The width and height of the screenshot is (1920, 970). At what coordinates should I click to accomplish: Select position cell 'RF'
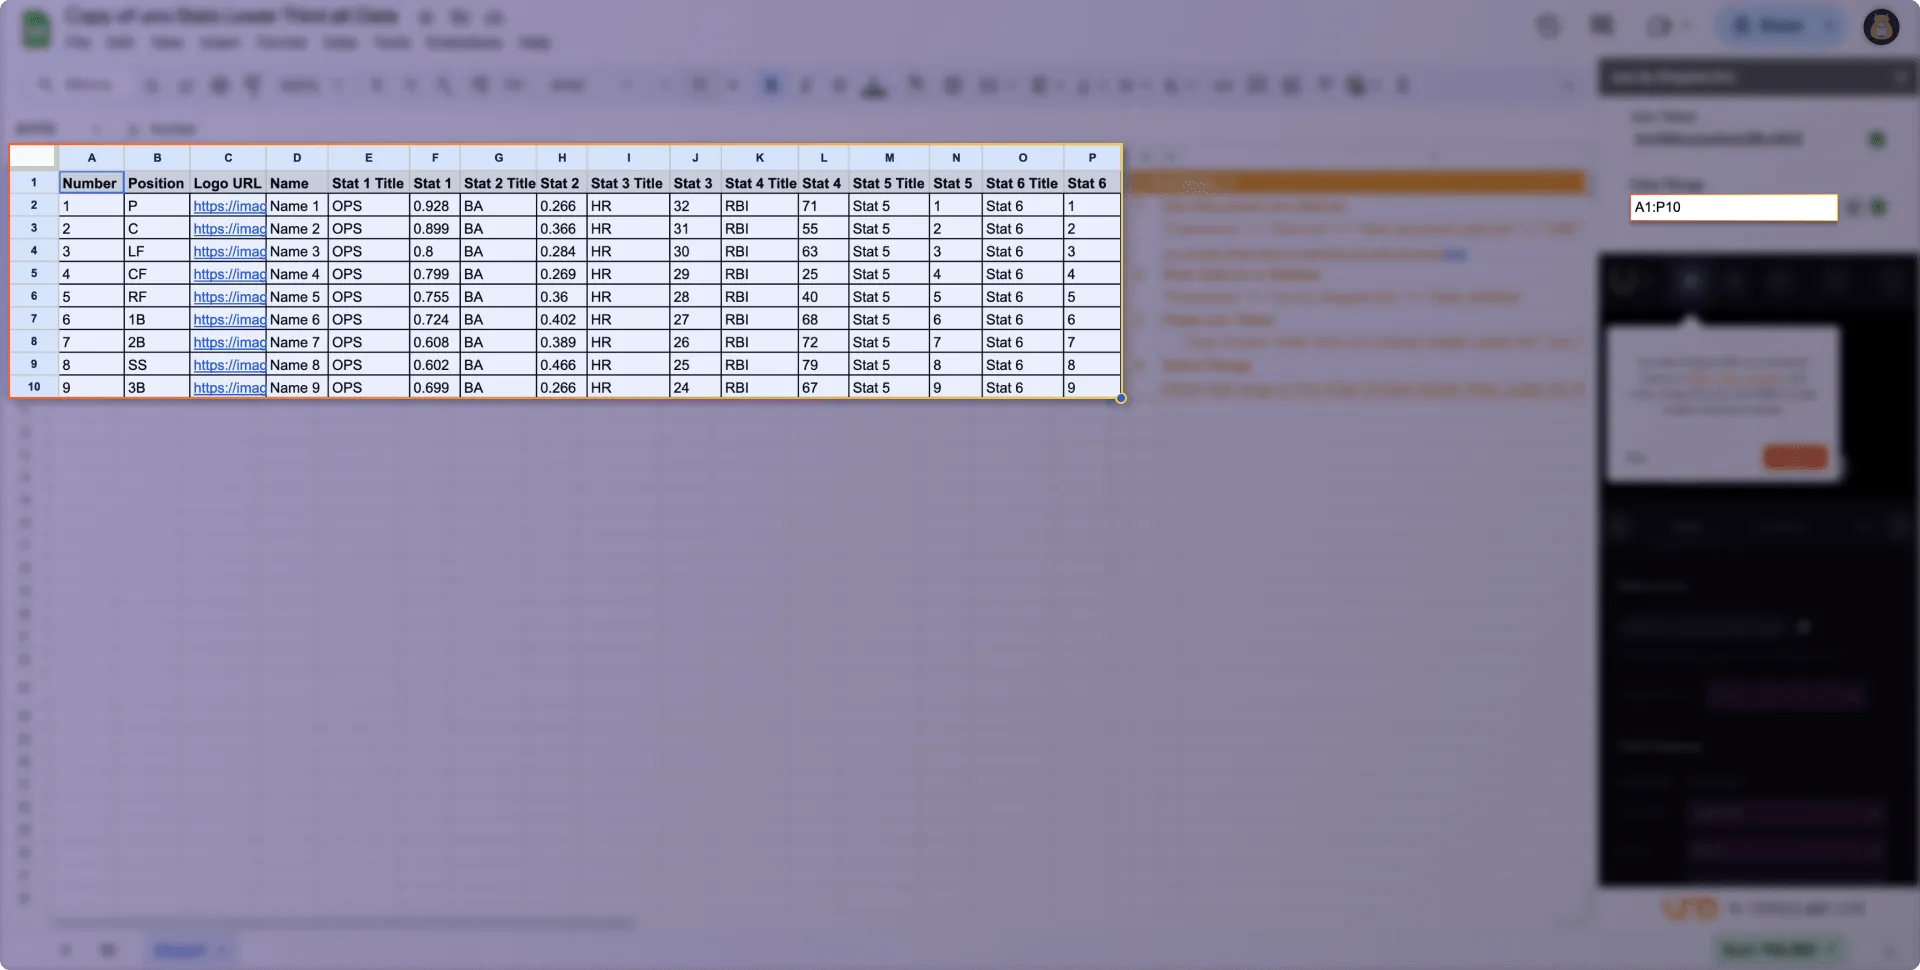(157, 297)
